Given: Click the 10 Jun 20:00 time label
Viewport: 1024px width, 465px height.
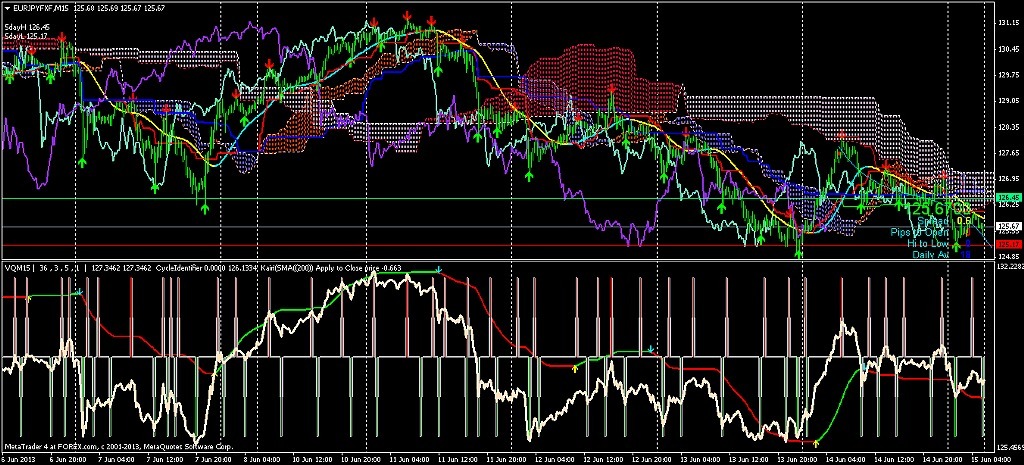Looking at the screenshot, I should tap(361, 460).
